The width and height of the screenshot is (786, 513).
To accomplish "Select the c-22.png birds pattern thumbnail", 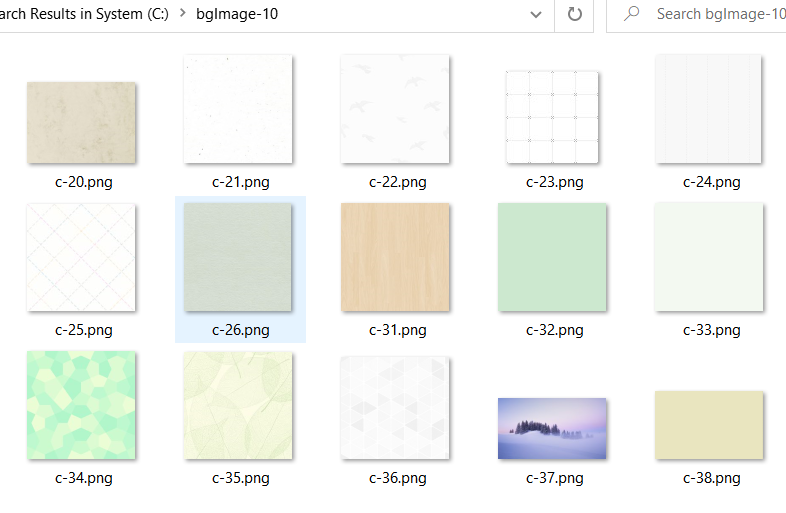I will (x=395, y=109).
